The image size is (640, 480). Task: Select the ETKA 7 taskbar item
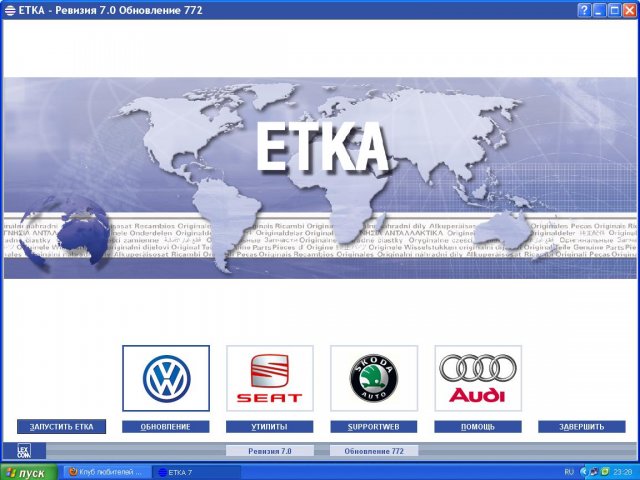tap(196, 472)
